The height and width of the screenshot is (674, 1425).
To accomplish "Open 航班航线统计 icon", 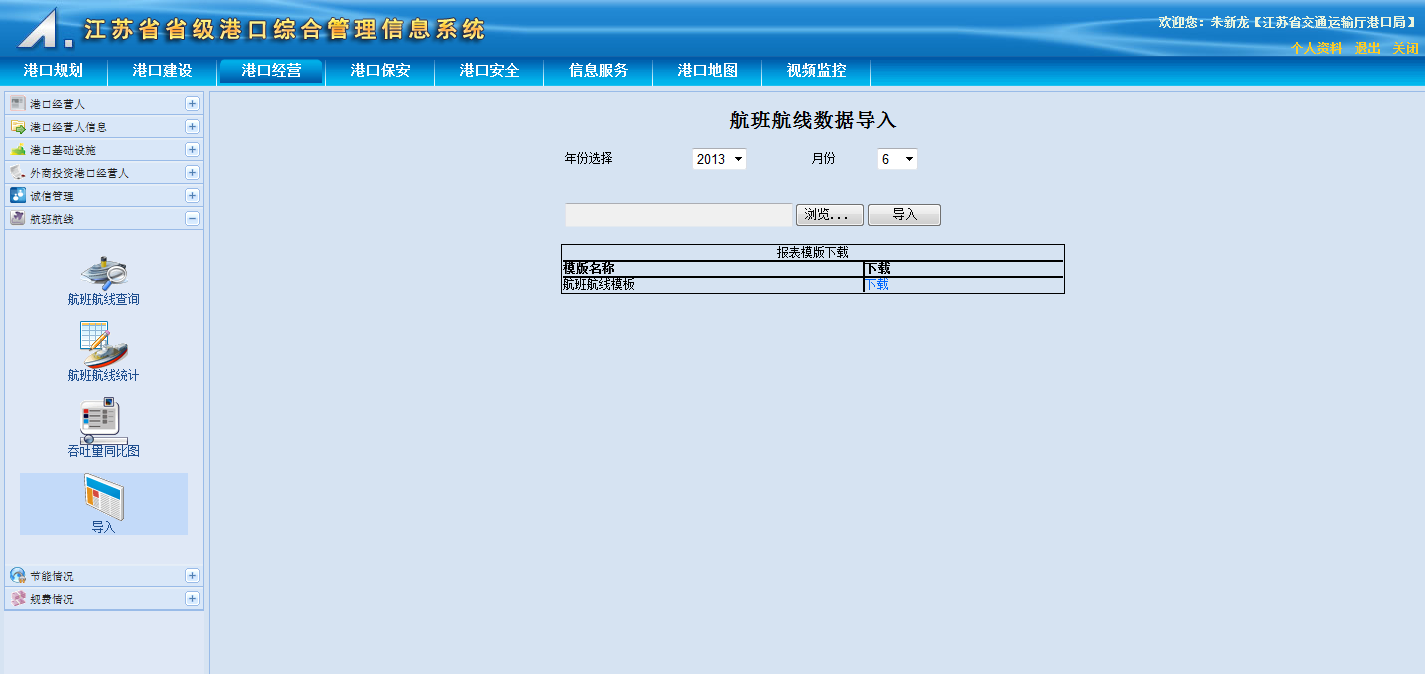I will pyautogui.click(x=103, y=345).
